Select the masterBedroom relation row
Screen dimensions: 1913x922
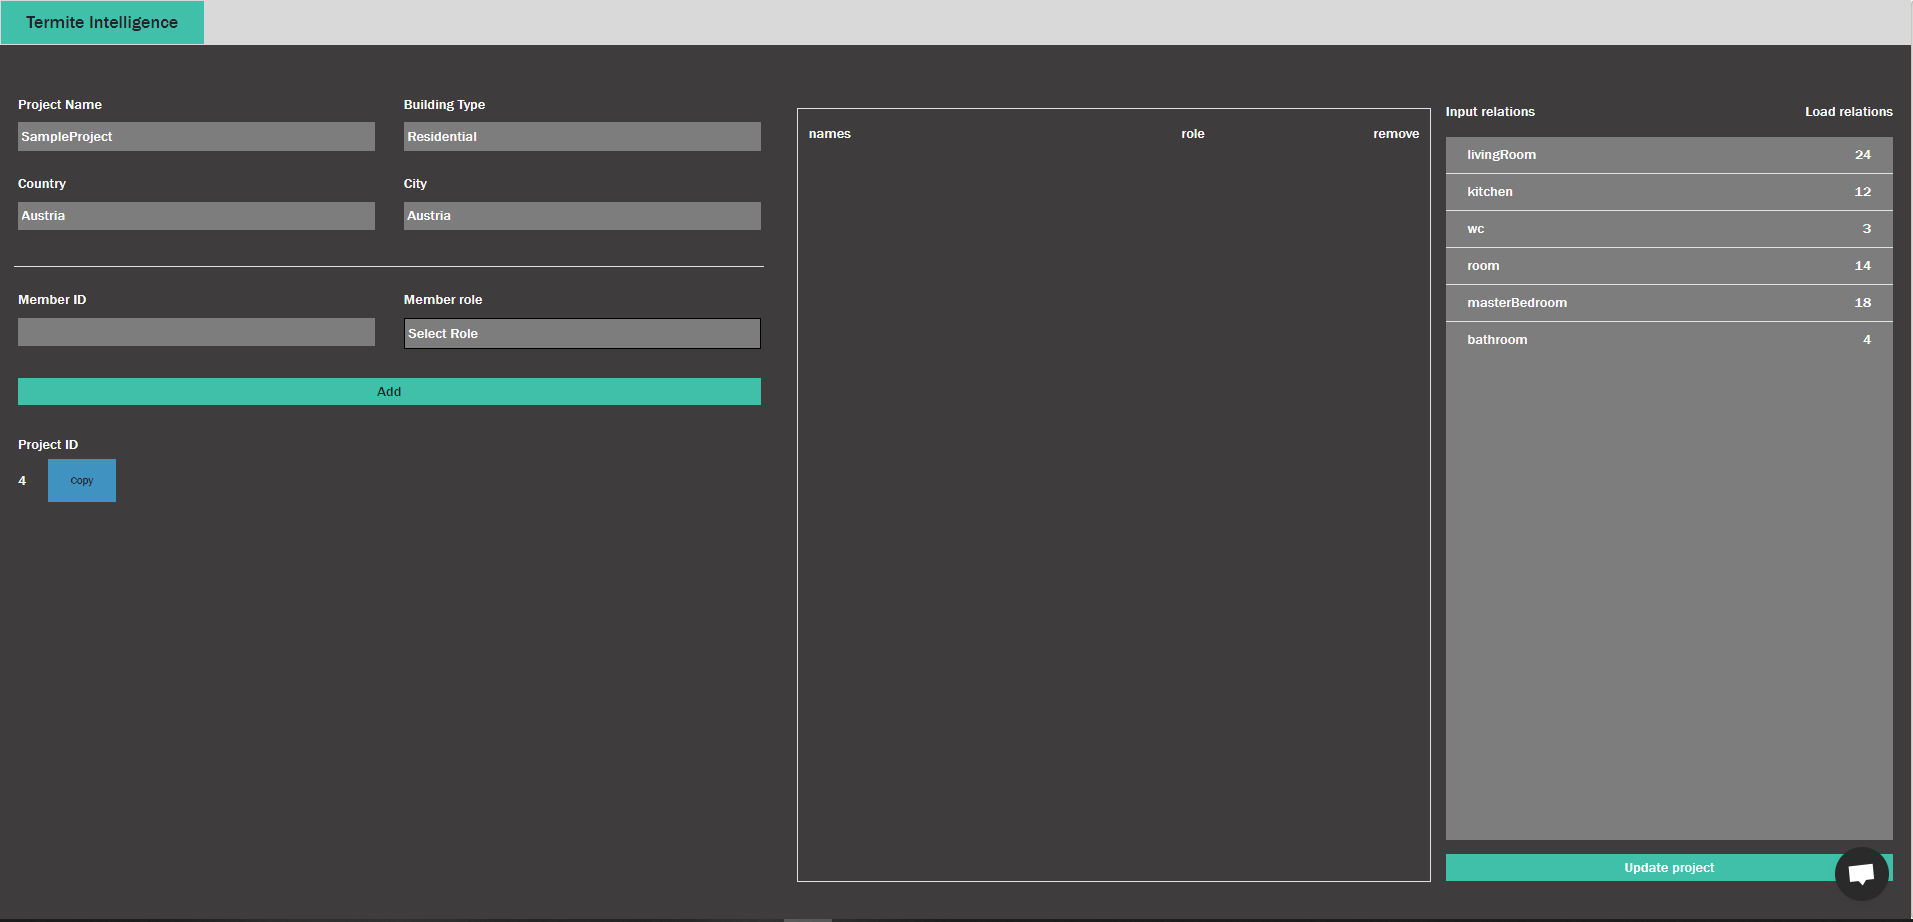(1669, 303)
